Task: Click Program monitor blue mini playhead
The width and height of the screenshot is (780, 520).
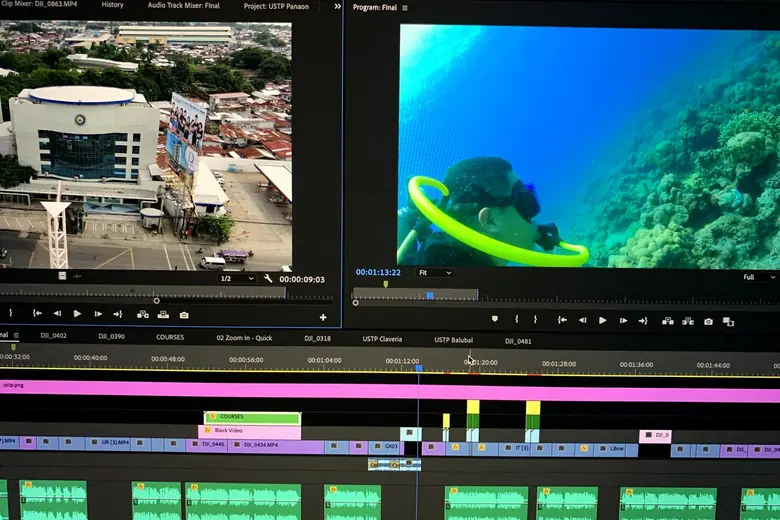Action: [x=430, y=296]
